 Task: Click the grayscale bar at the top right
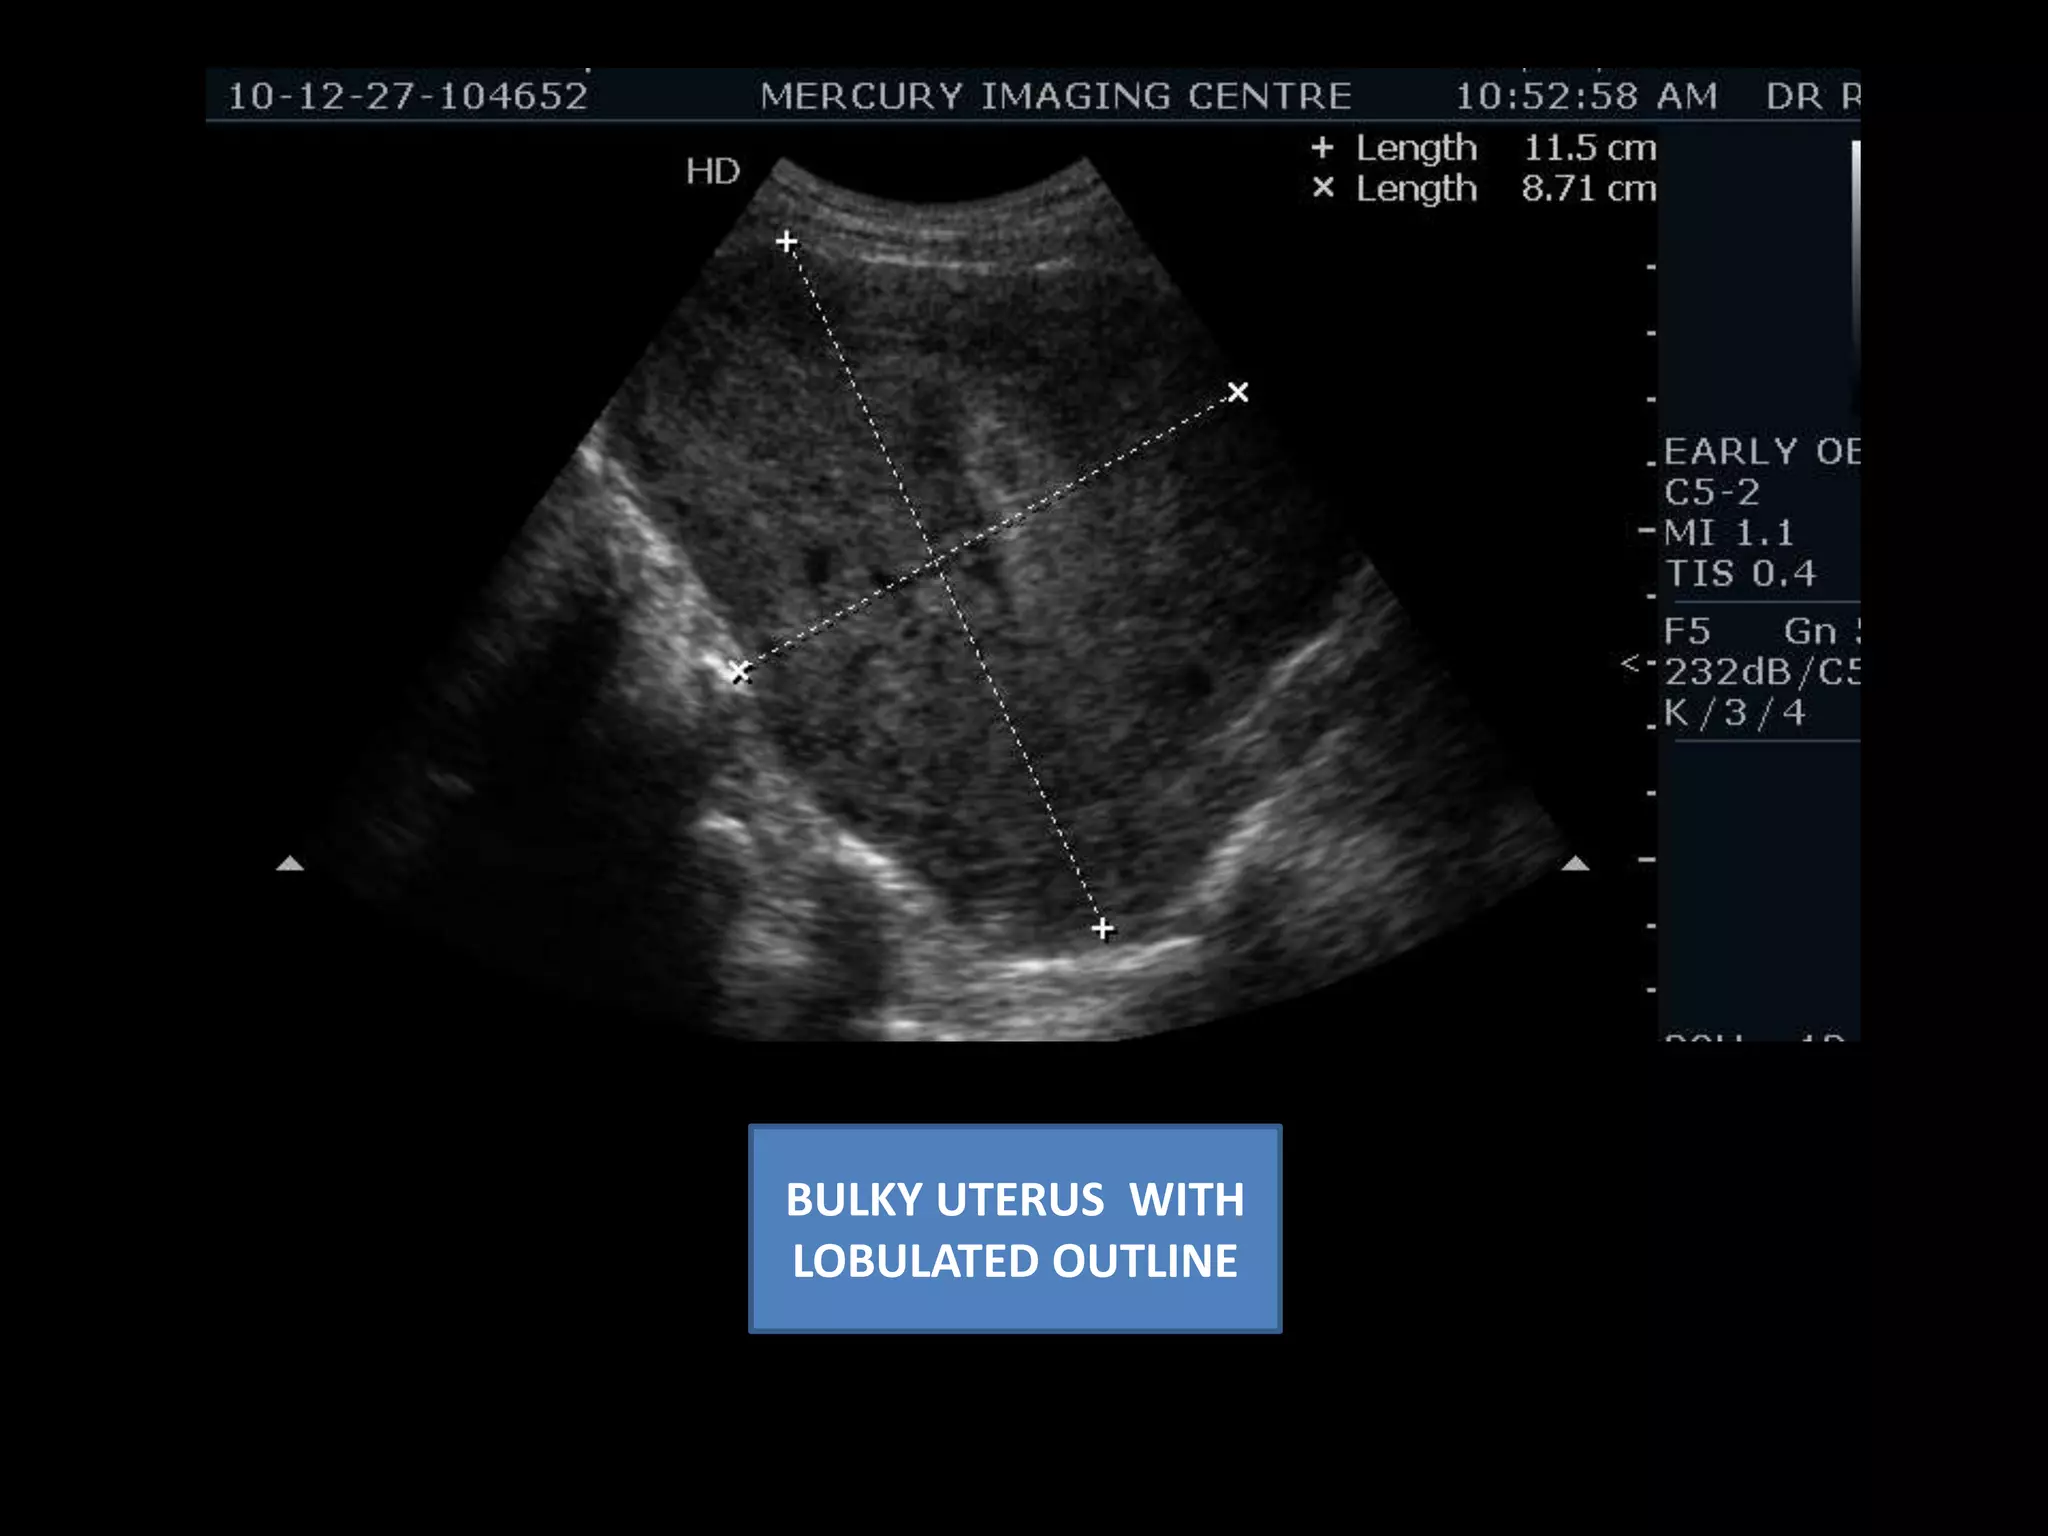coord(1855,275)
